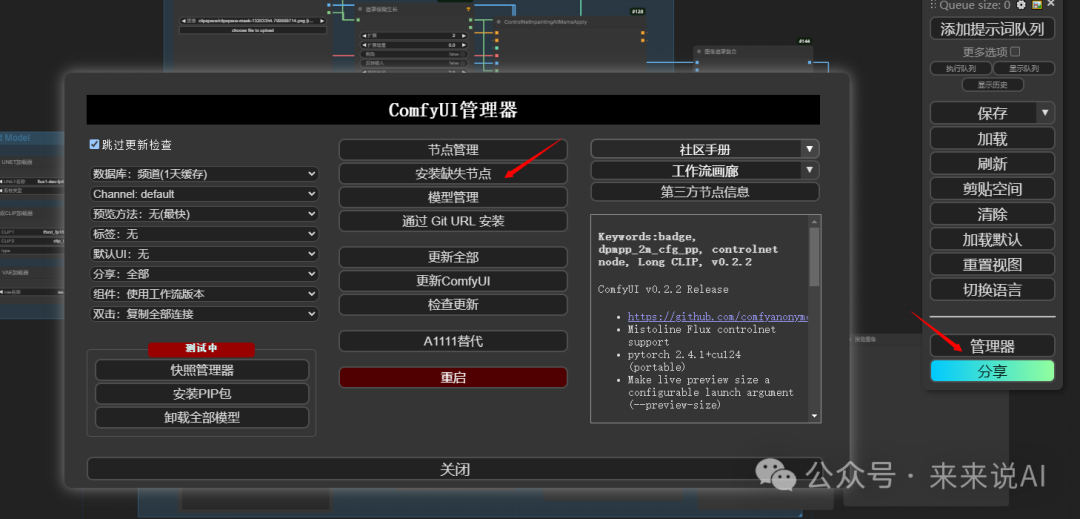
Task: Click the red 重启 button
Action: 453,377
